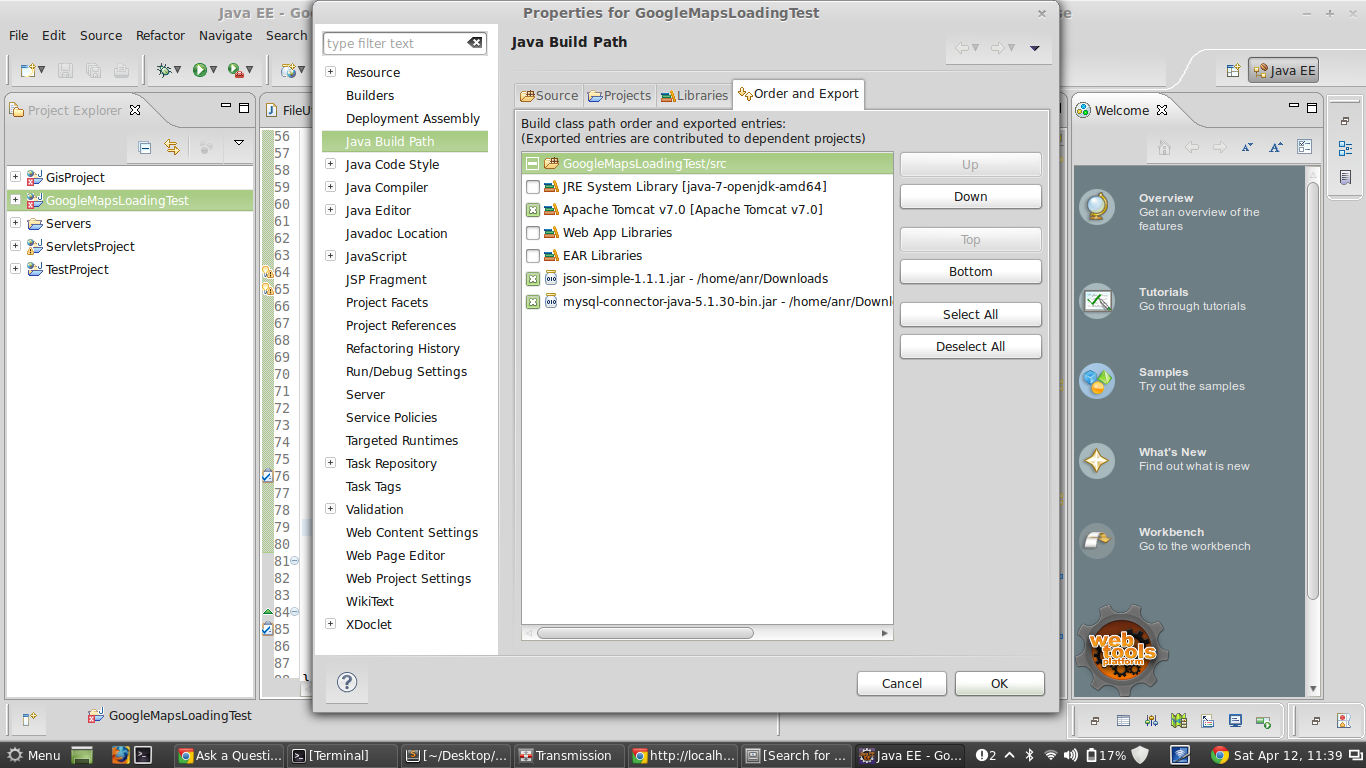Click the Debug bug icon in the toolbar
1366x768 pixels.
point(164,70)
